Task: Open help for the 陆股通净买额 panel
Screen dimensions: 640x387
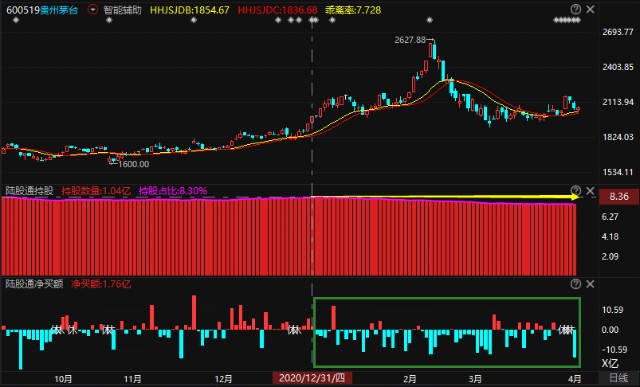Action: (576, 284)
